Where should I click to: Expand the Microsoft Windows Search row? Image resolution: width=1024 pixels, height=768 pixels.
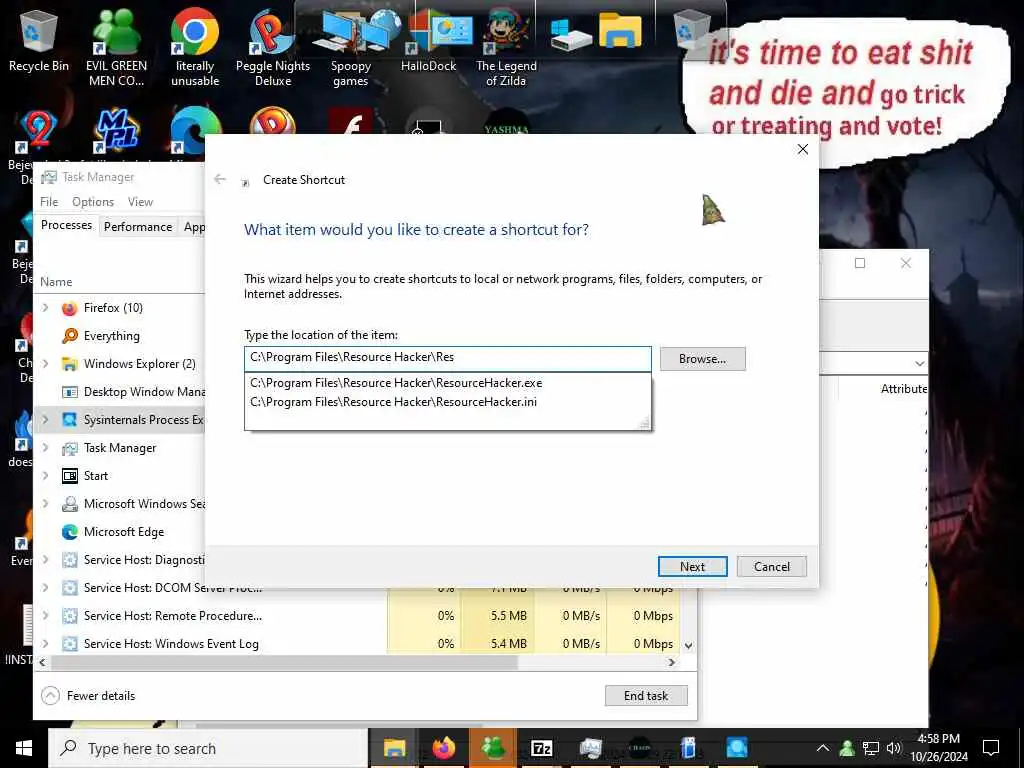point(45,504)
